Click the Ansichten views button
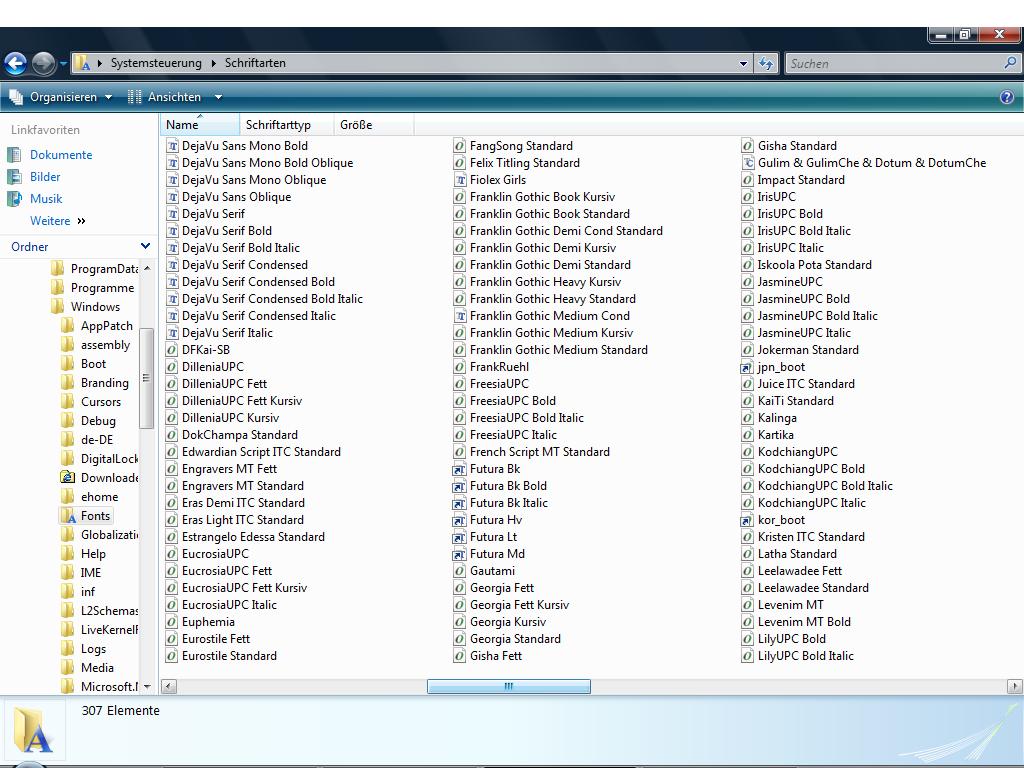This screenshot has width=1024, height=768. 167,97
